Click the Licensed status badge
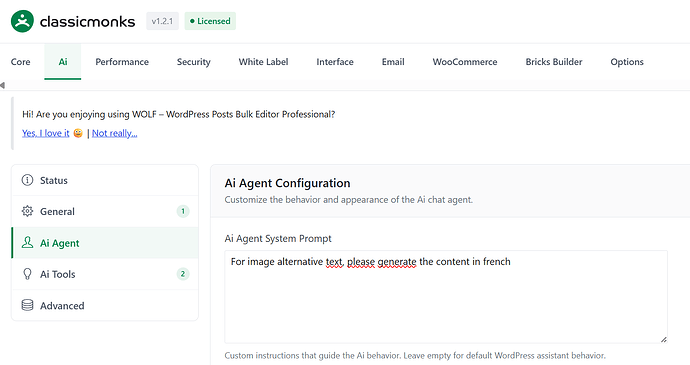 pos(210,21)
